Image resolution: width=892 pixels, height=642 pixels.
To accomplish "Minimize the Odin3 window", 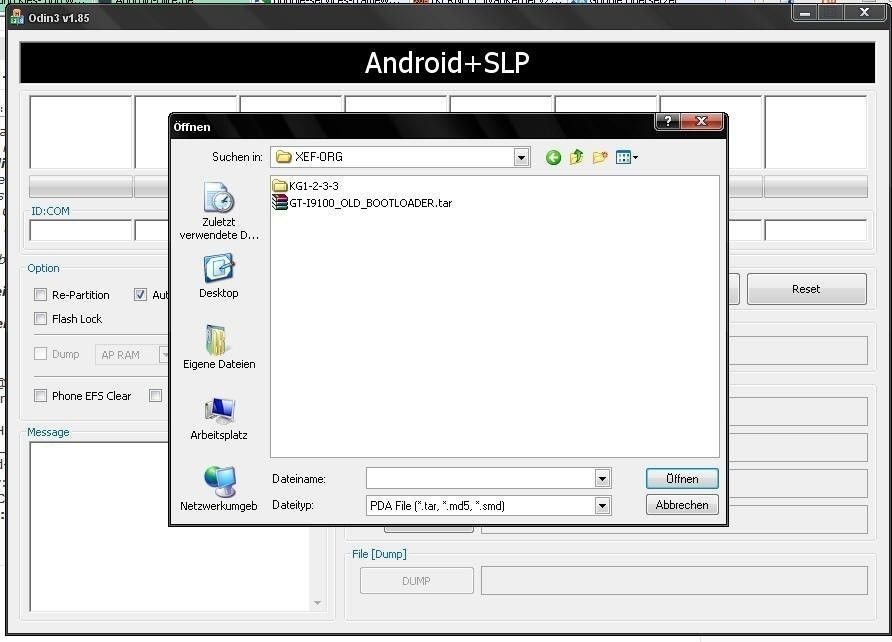I will [805, 13].
